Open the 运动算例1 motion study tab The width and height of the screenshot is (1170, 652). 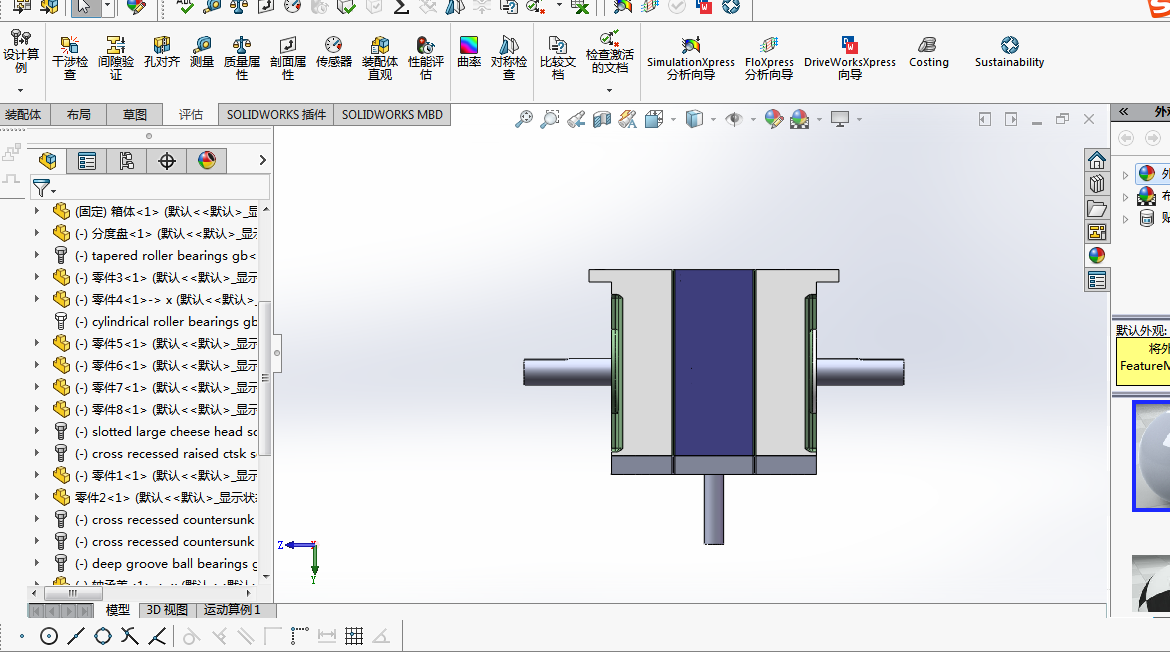point(232,610)
